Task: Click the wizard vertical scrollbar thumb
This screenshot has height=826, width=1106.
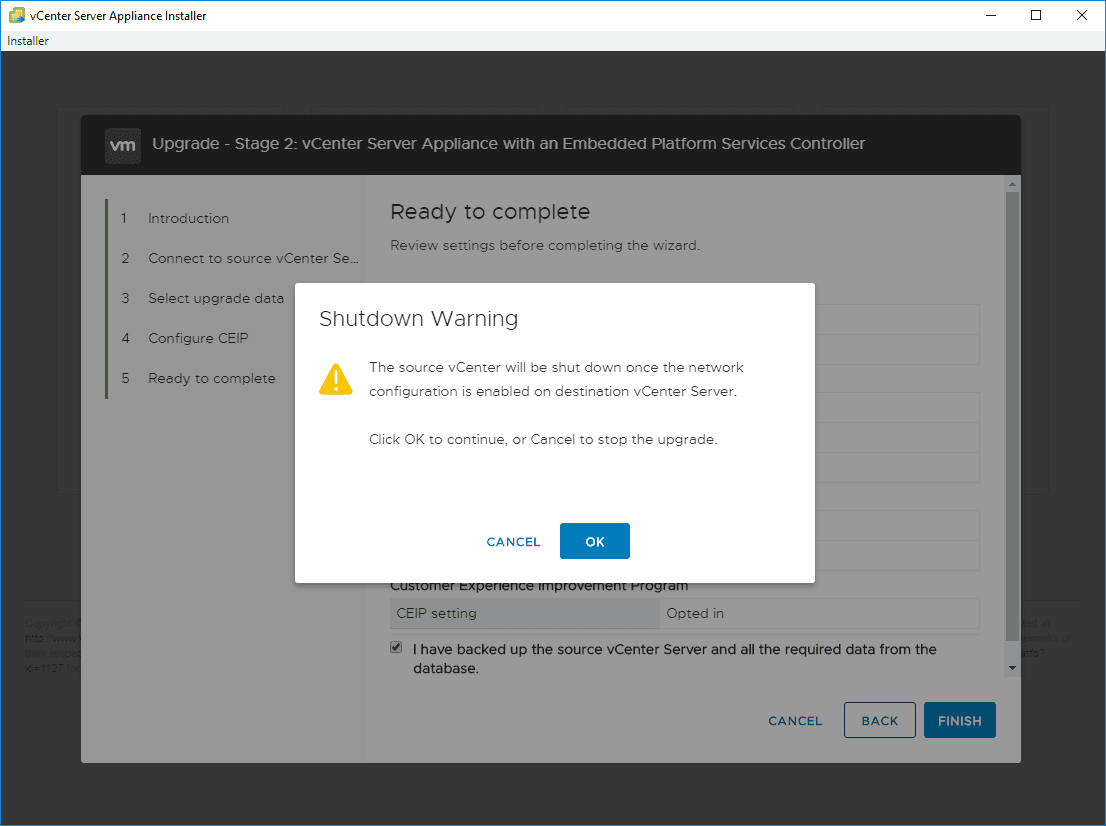Action: (1012, 416)
